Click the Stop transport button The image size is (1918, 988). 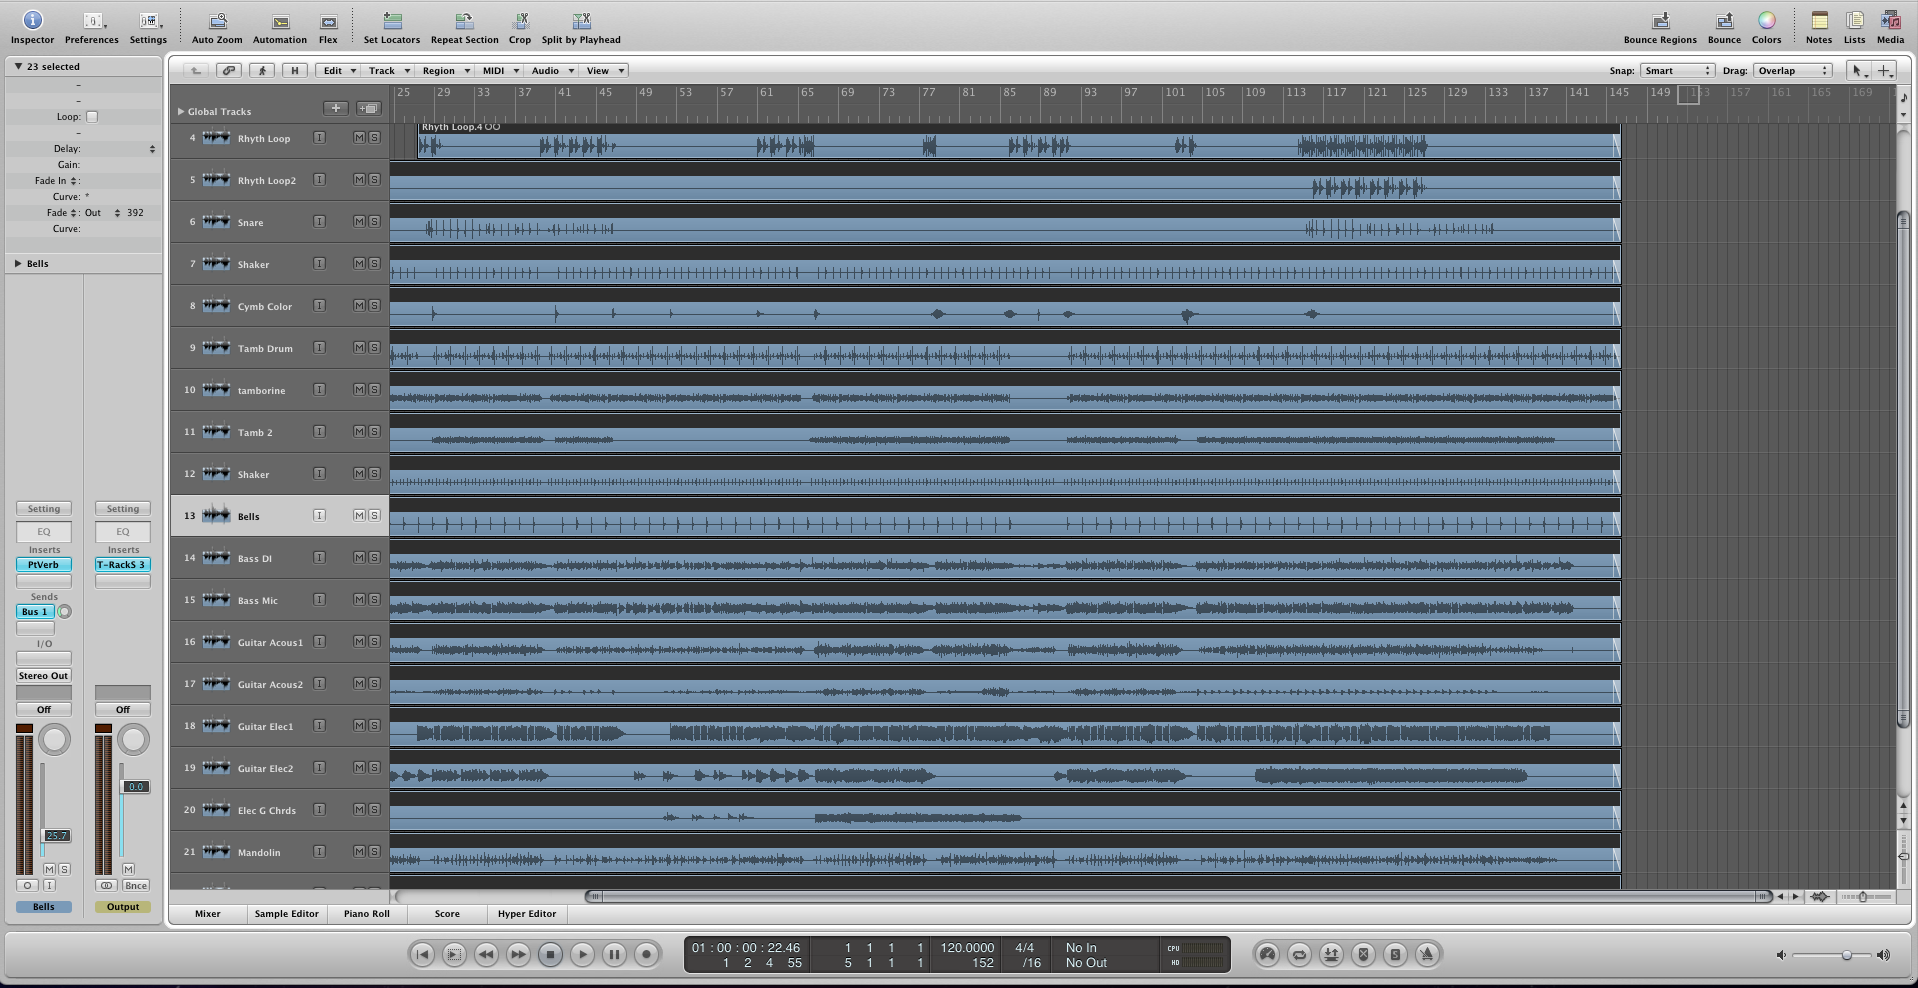pyautogui.click(x=550, y=954)
